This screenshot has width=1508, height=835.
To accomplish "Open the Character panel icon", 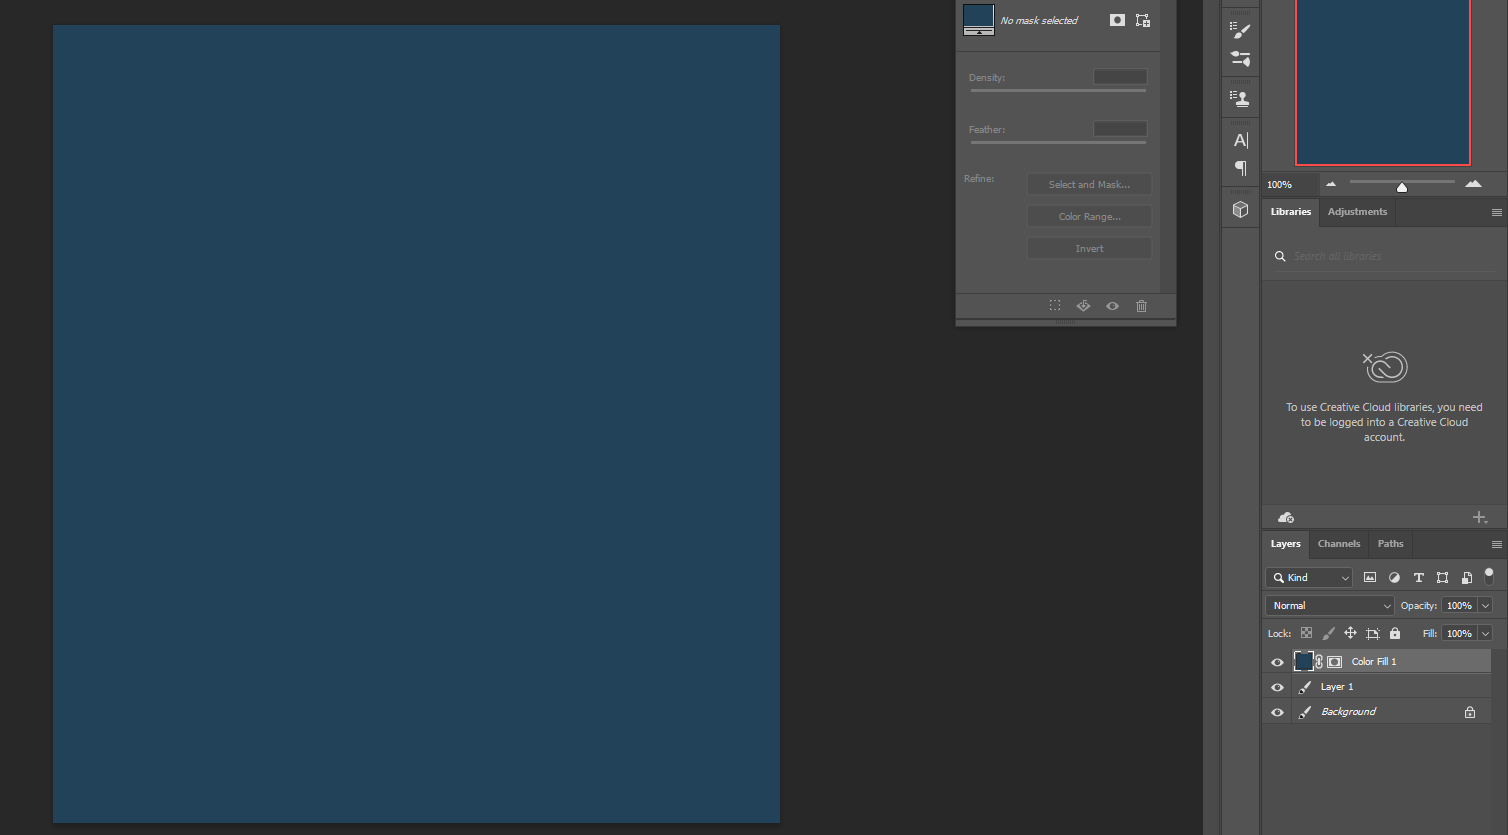I will 1240,140.
